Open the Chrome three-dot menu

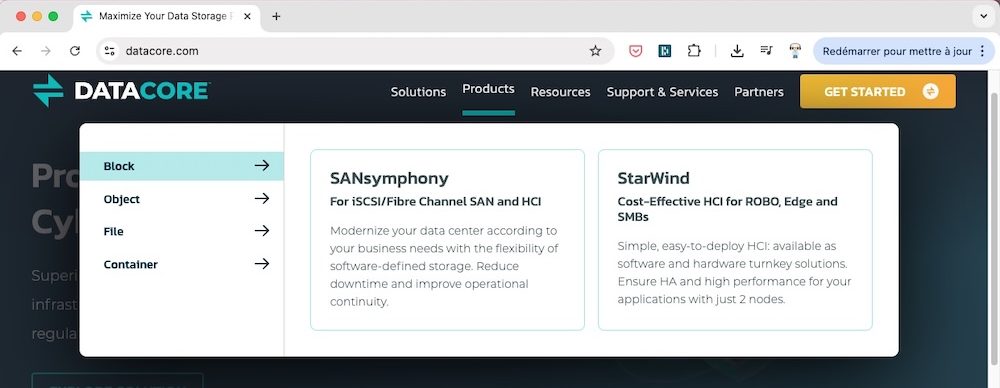pos(982,51)
